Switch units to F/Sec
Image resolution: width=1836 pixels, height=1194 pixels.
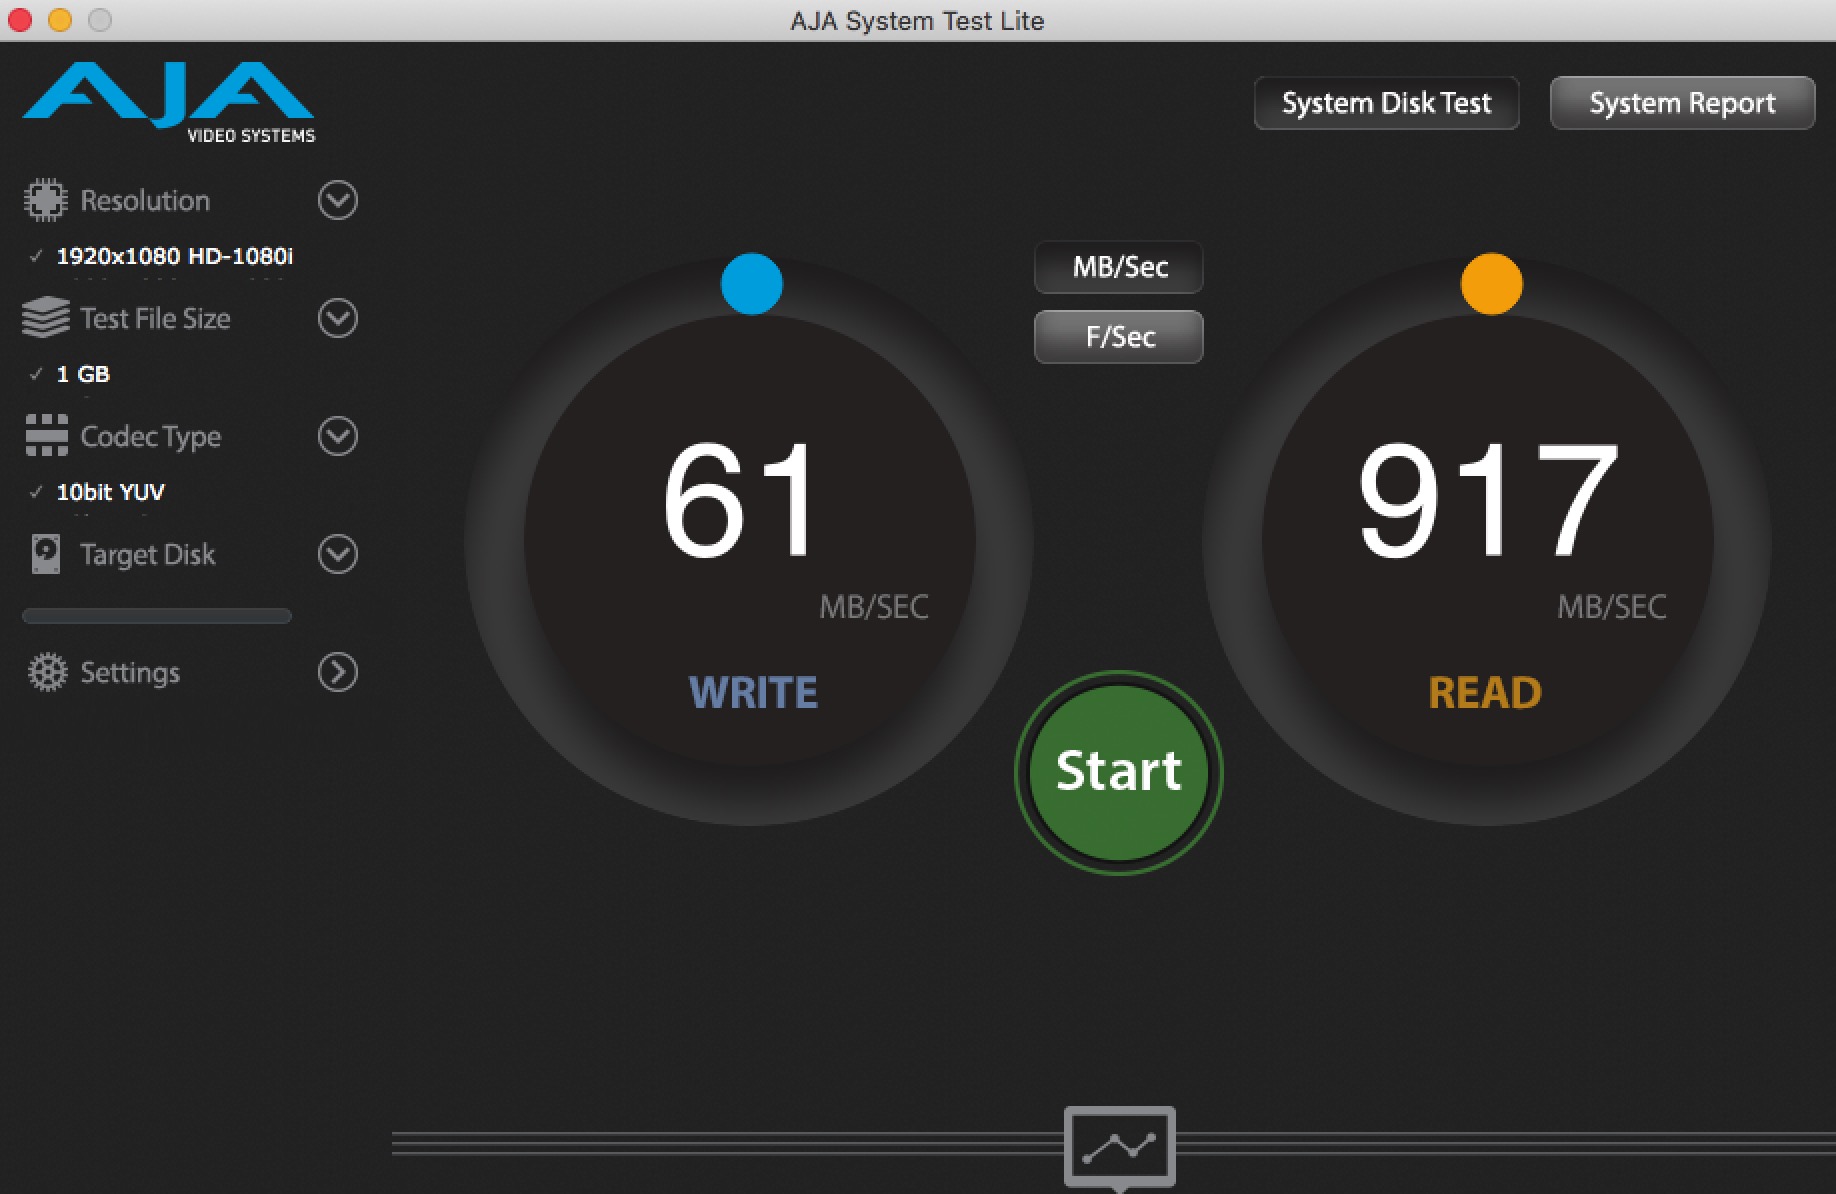[x=1119, y=337]
